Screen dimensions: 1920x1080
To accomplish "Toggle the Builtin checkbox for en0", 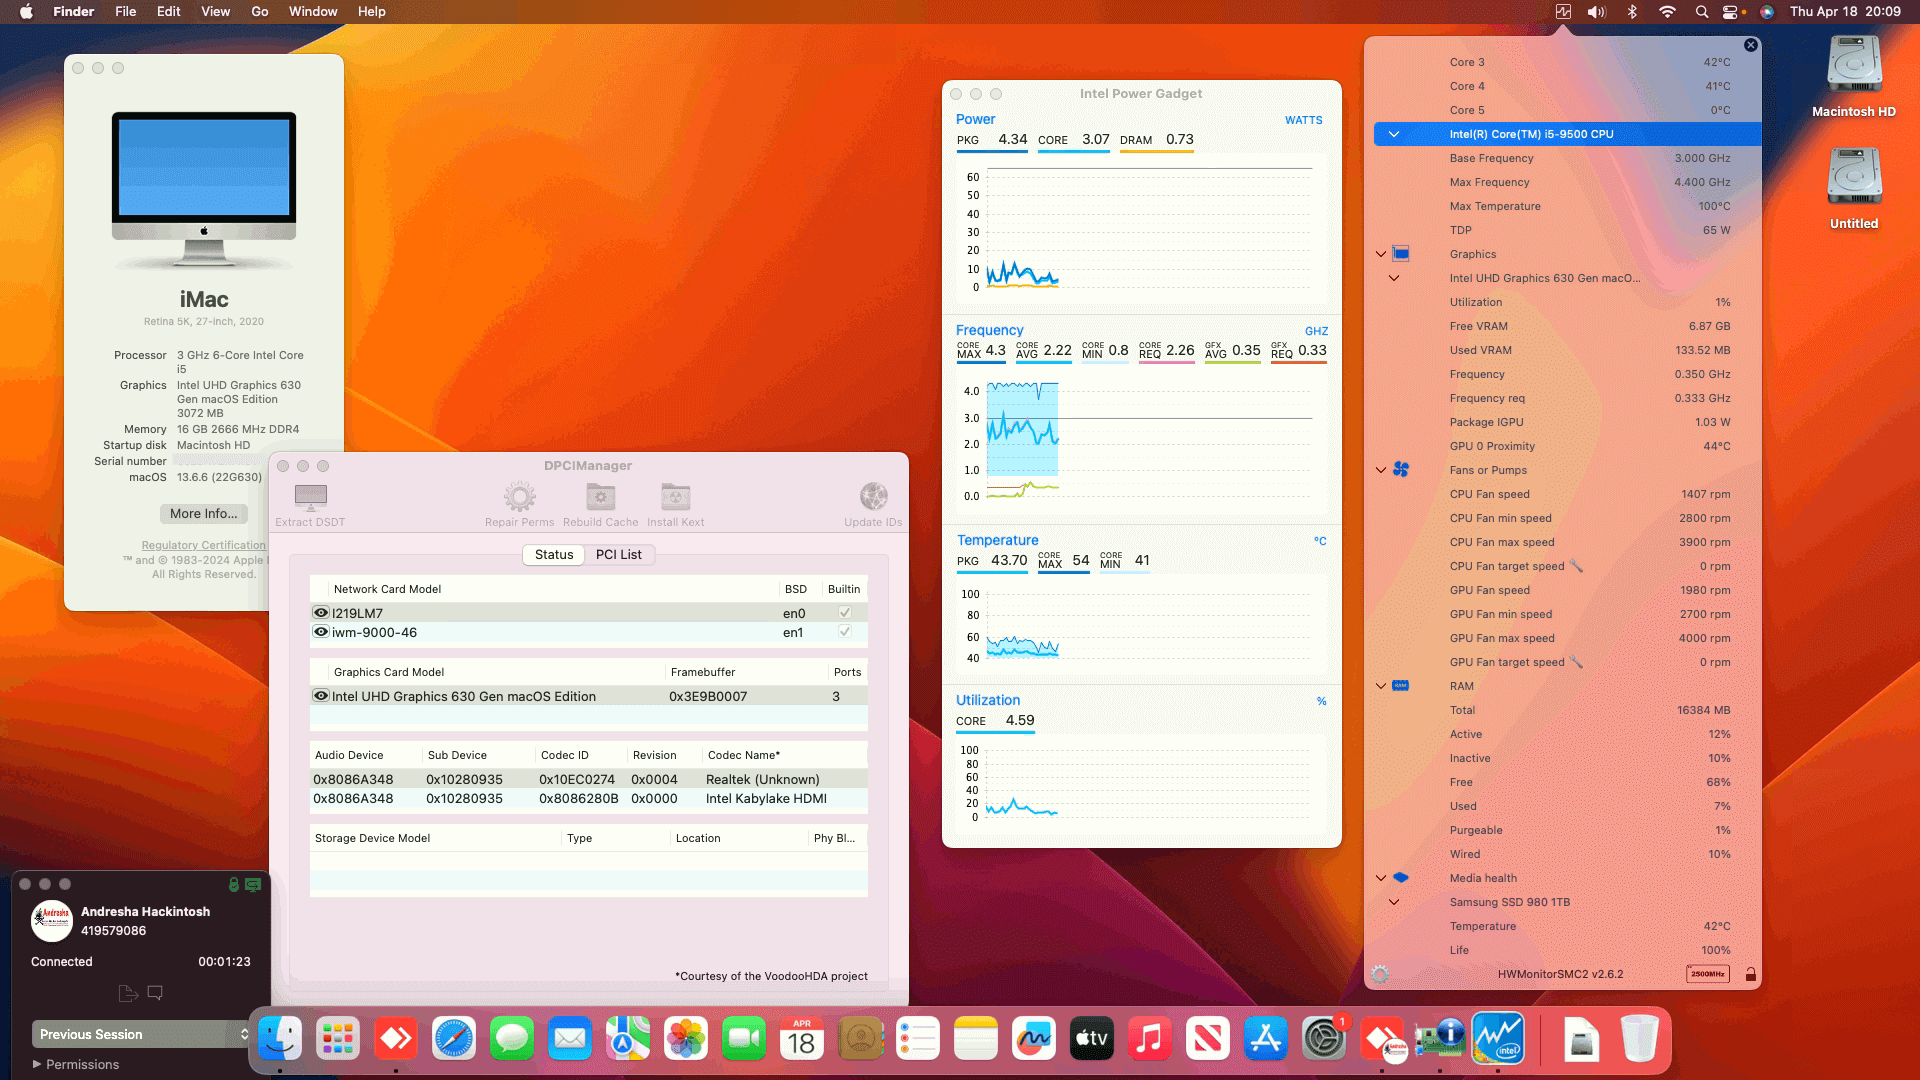I will (844, 612).
